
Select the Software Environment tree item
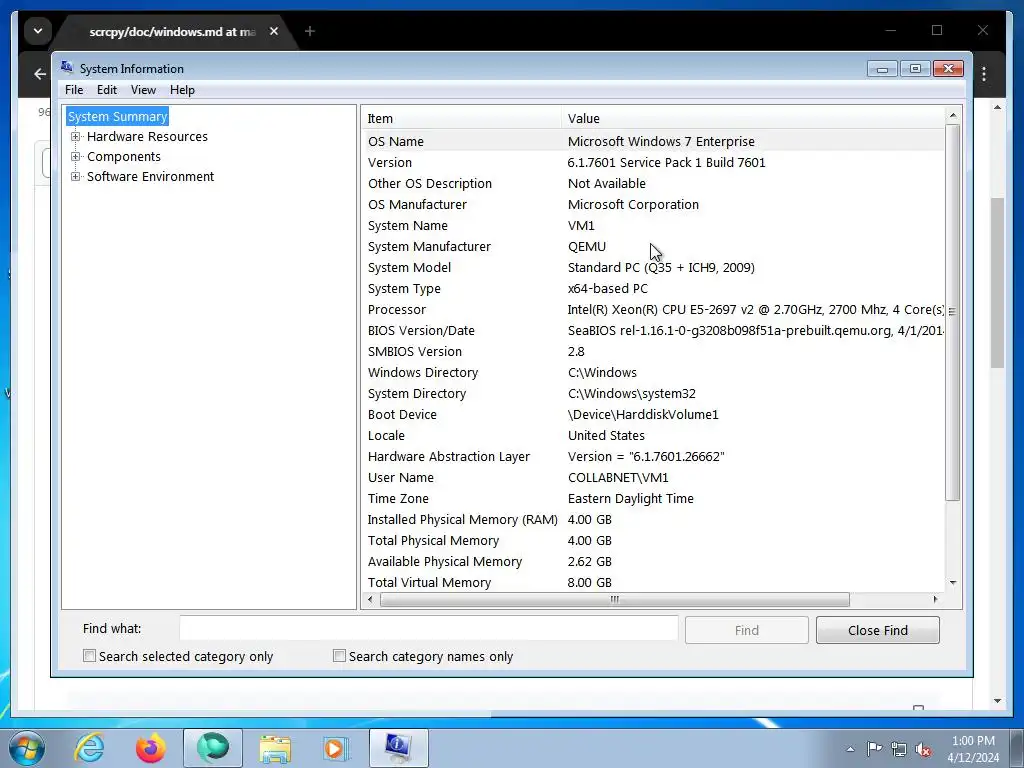[150, 177]
